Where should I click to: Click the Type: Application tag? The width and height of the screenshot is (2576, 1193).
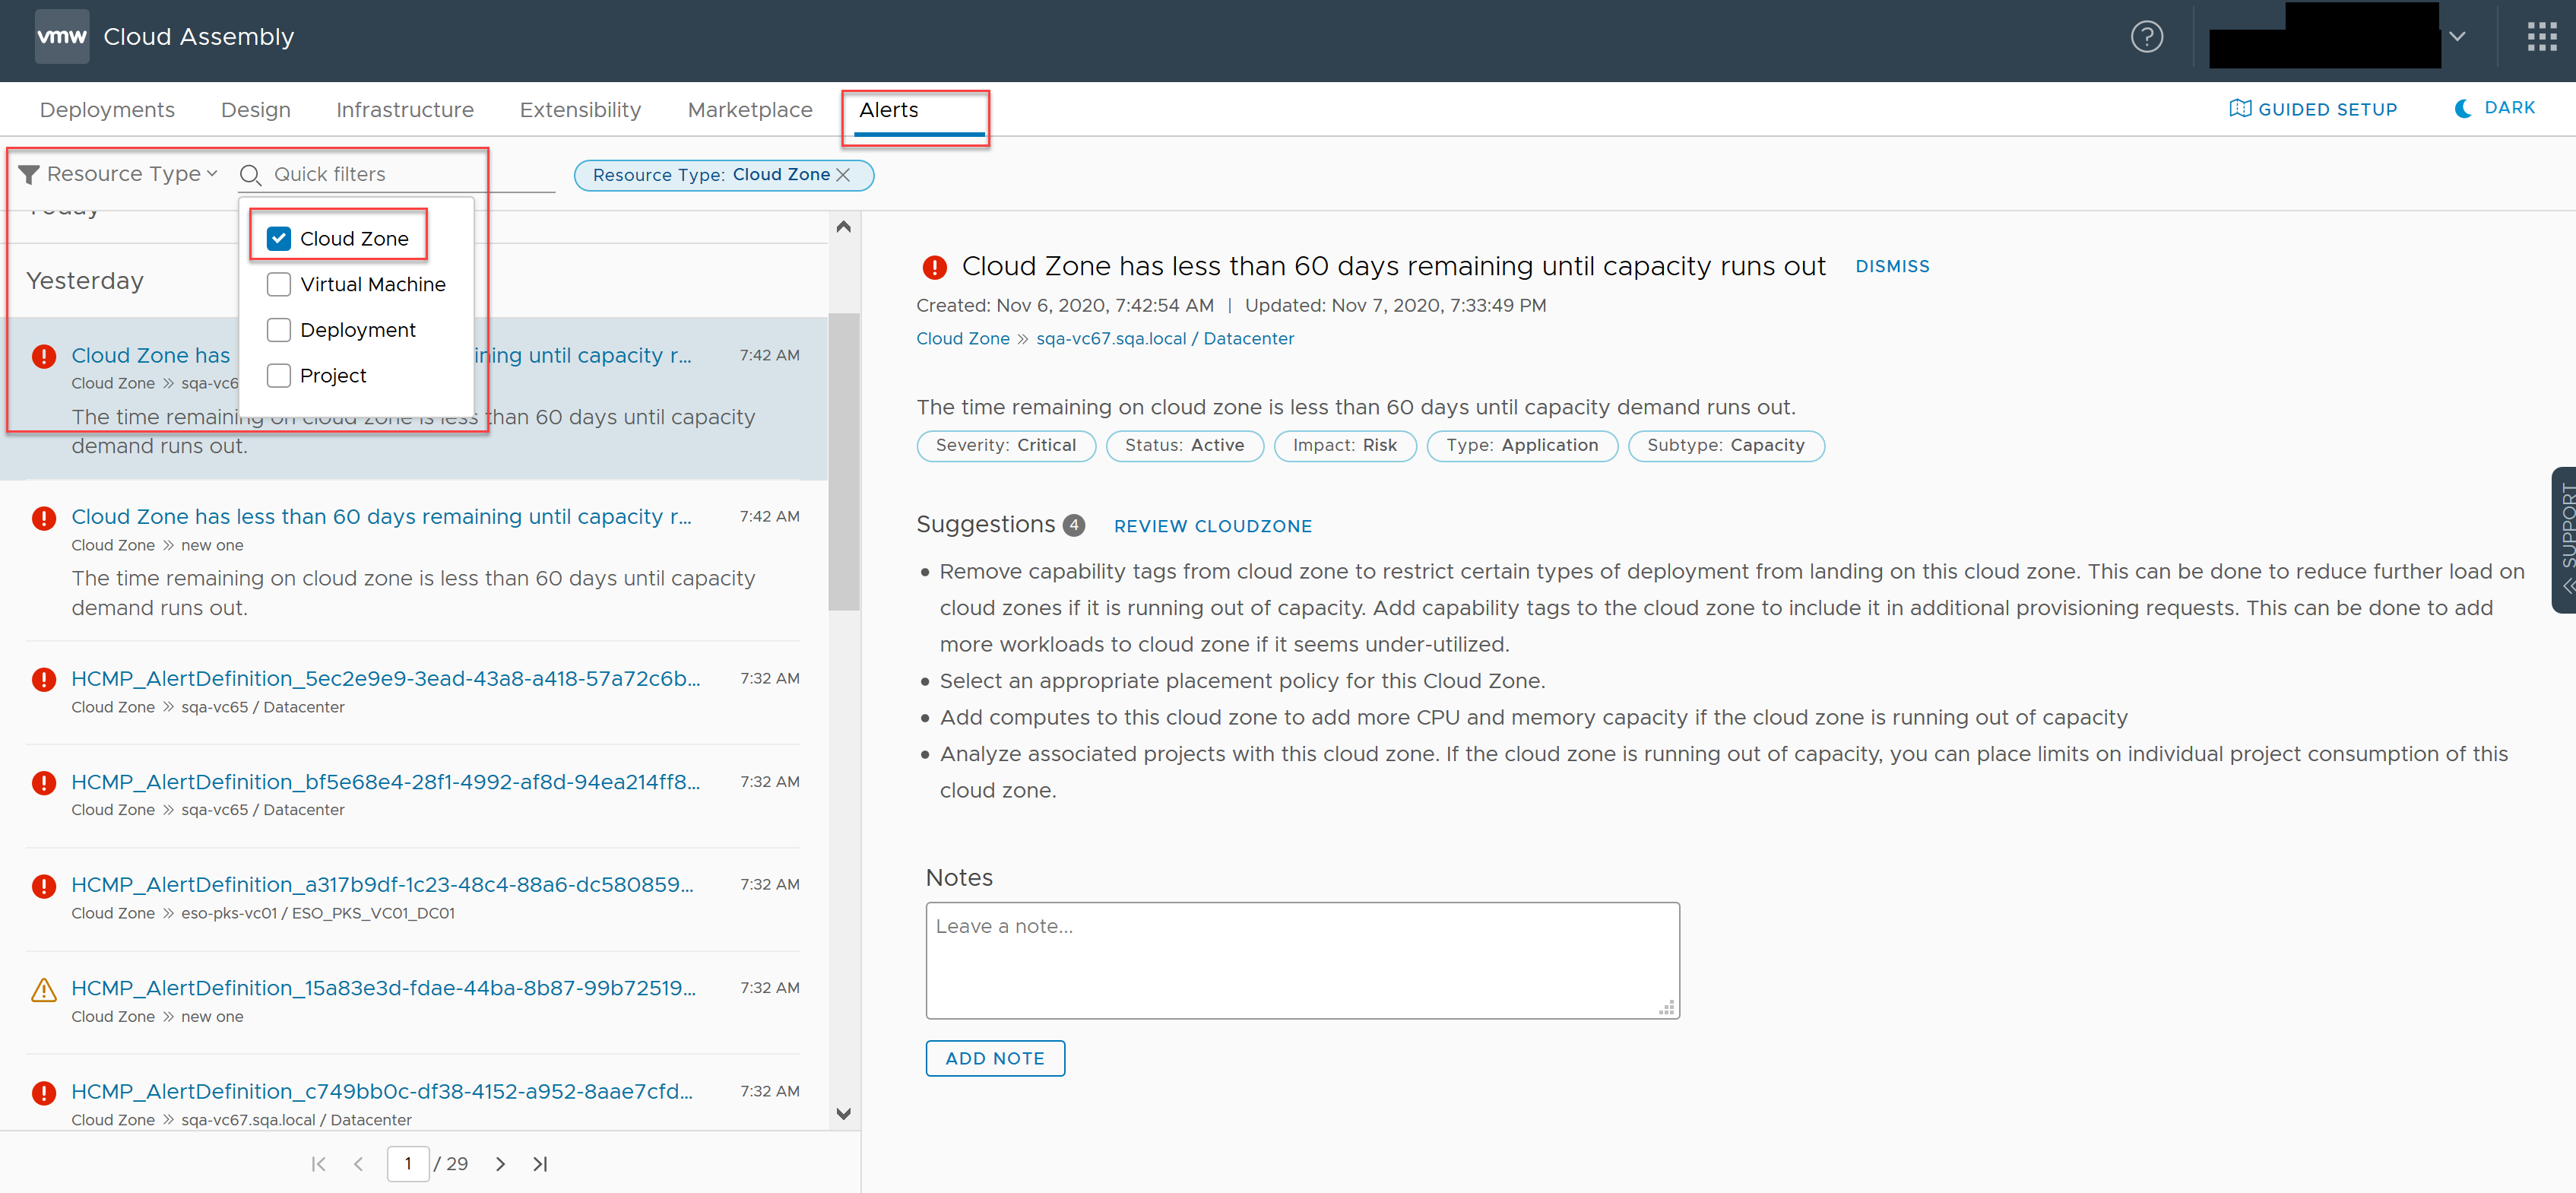(x=1521, y=446)
